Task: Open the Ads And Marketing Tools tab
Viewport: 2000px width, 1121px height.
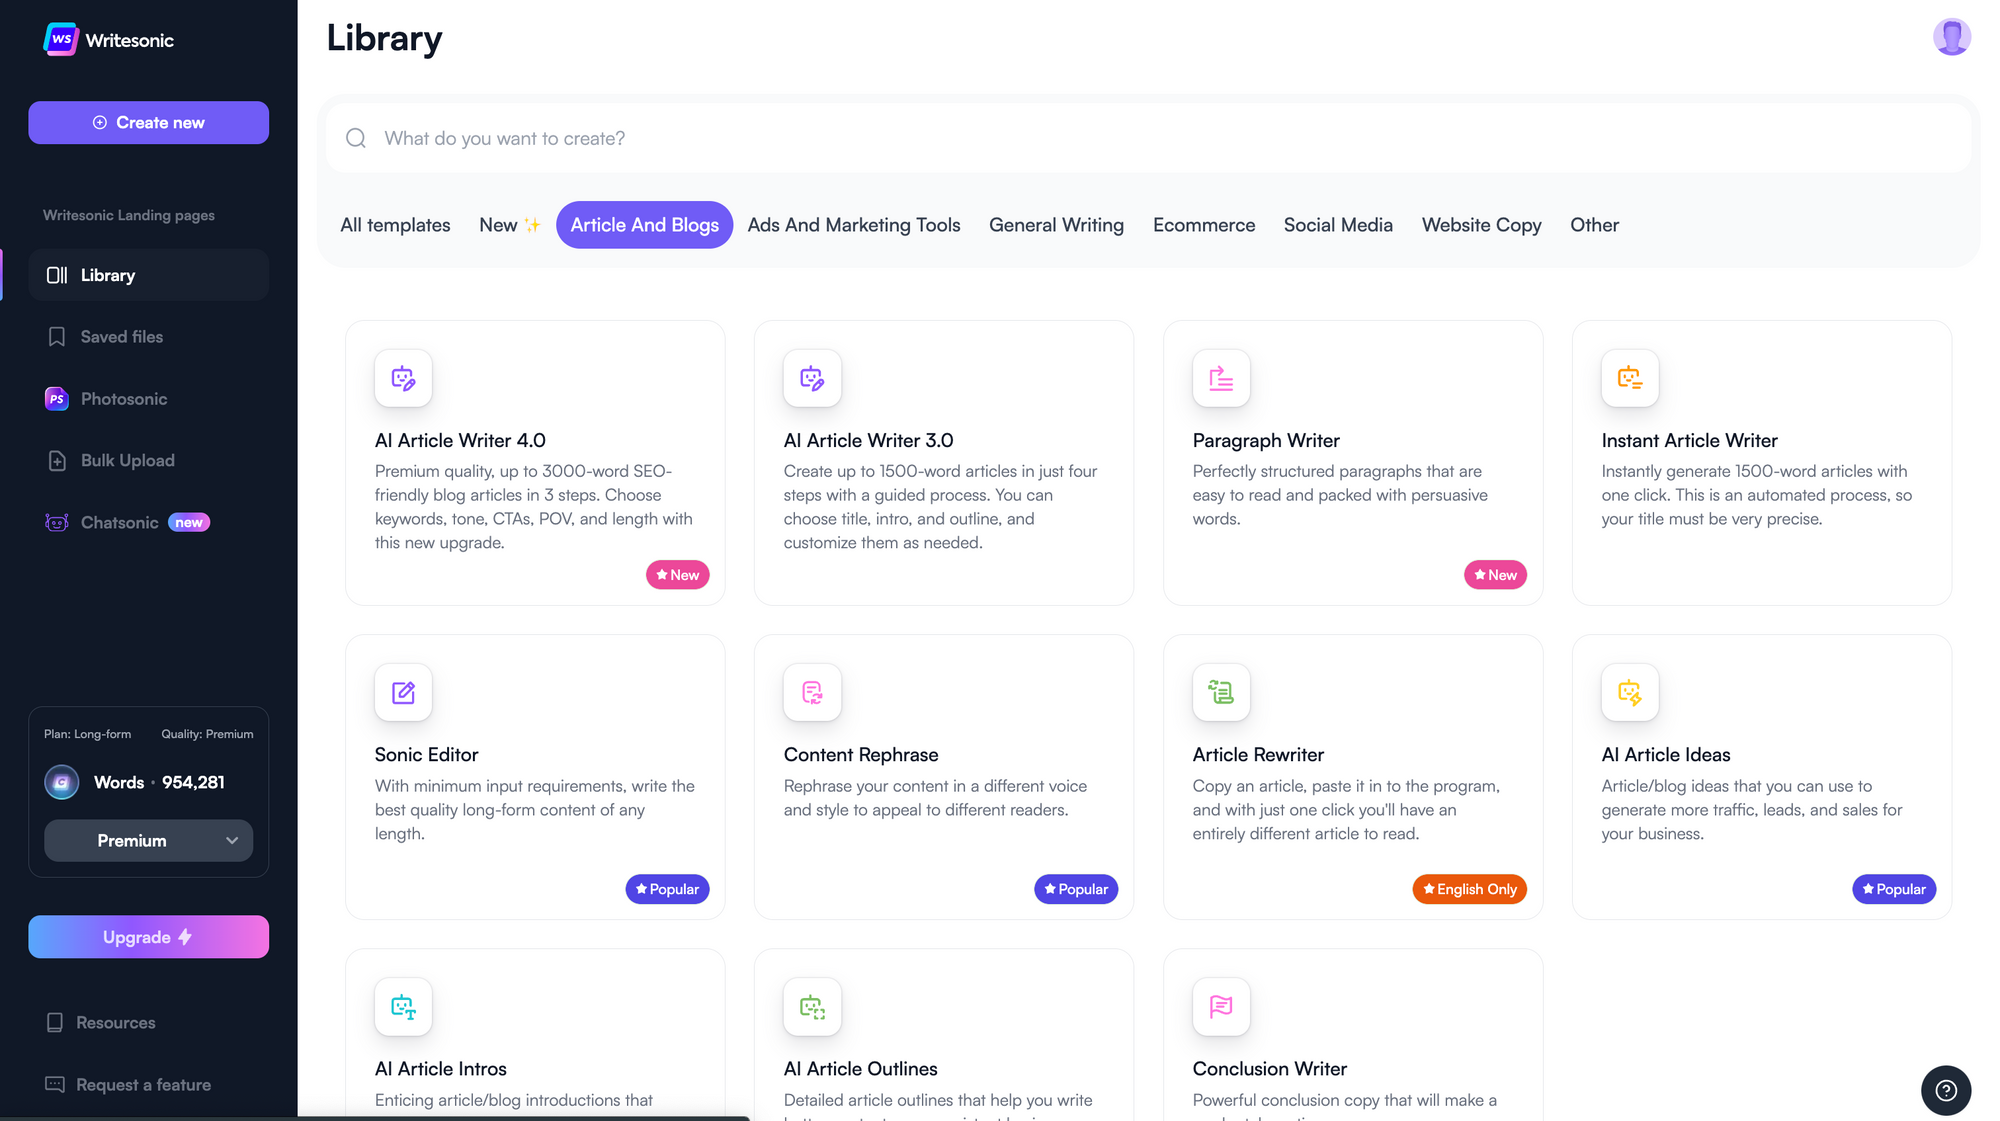Action: coord(853,225)
